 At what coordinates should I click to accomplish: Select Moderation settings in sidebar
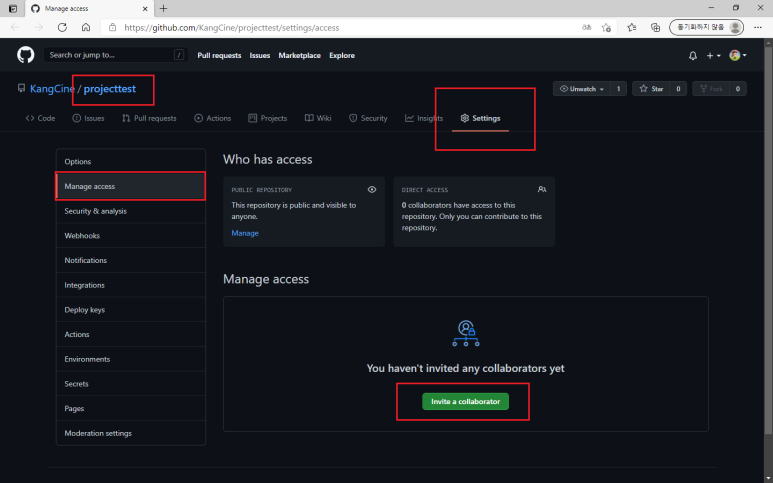click(x=131, y=433)
